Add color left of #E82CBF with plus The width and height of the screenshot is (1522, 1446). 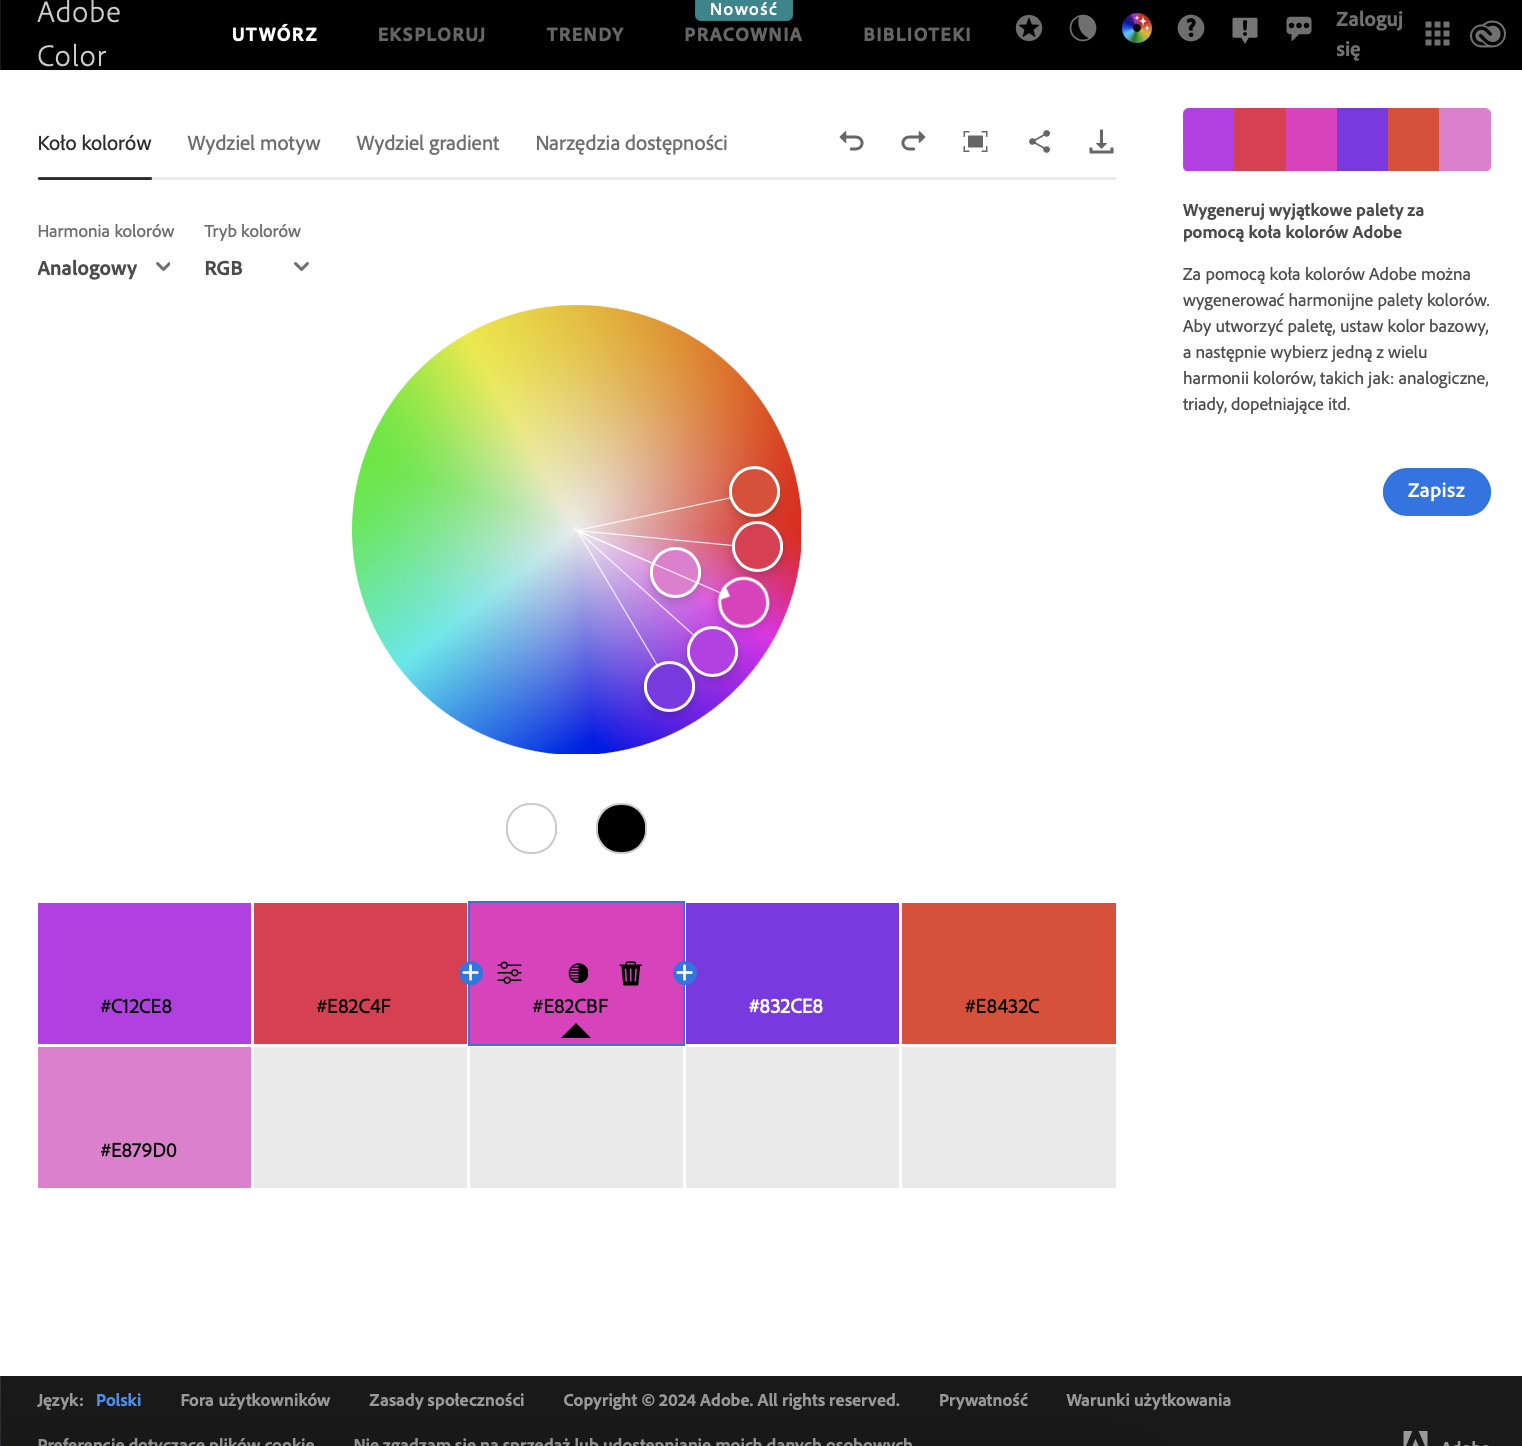click(x=471, y=973)
